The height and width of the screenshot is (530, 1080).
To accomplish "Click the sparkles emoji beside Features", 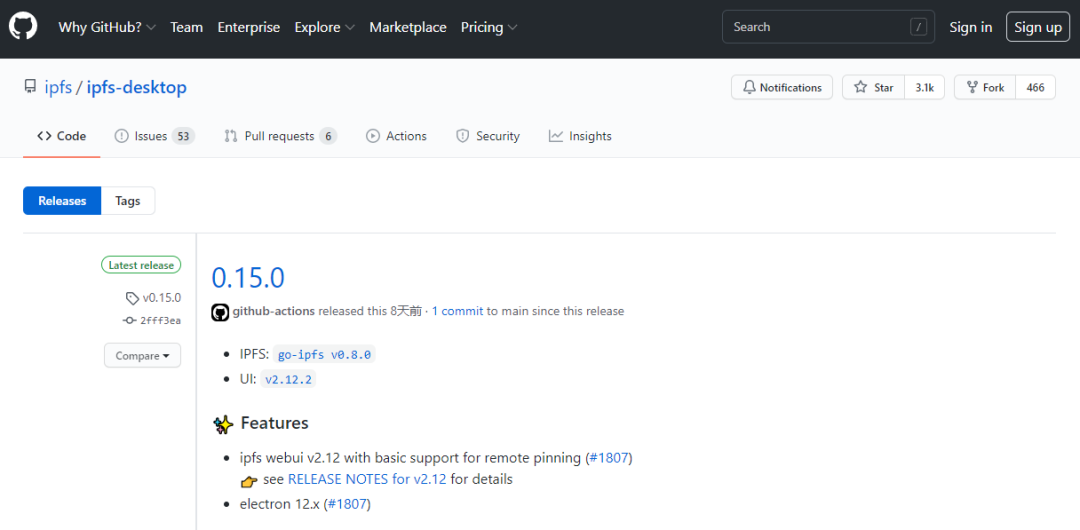I will [x=223, y=424].
